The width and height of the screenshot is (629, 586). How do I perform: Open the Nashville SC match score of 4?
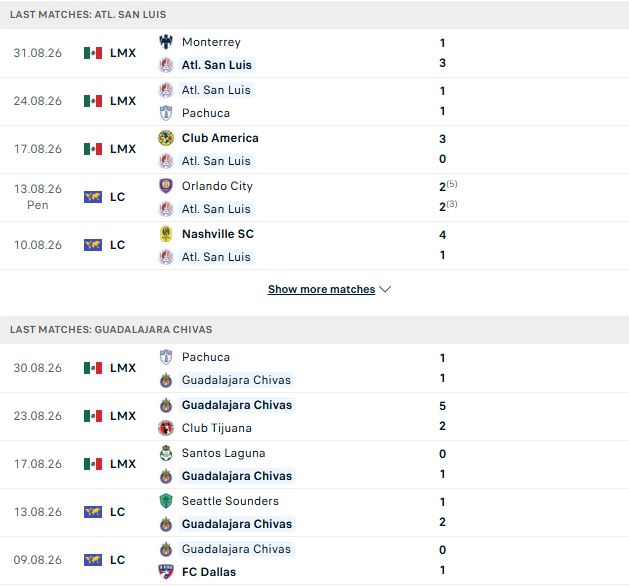click(442, 235)
